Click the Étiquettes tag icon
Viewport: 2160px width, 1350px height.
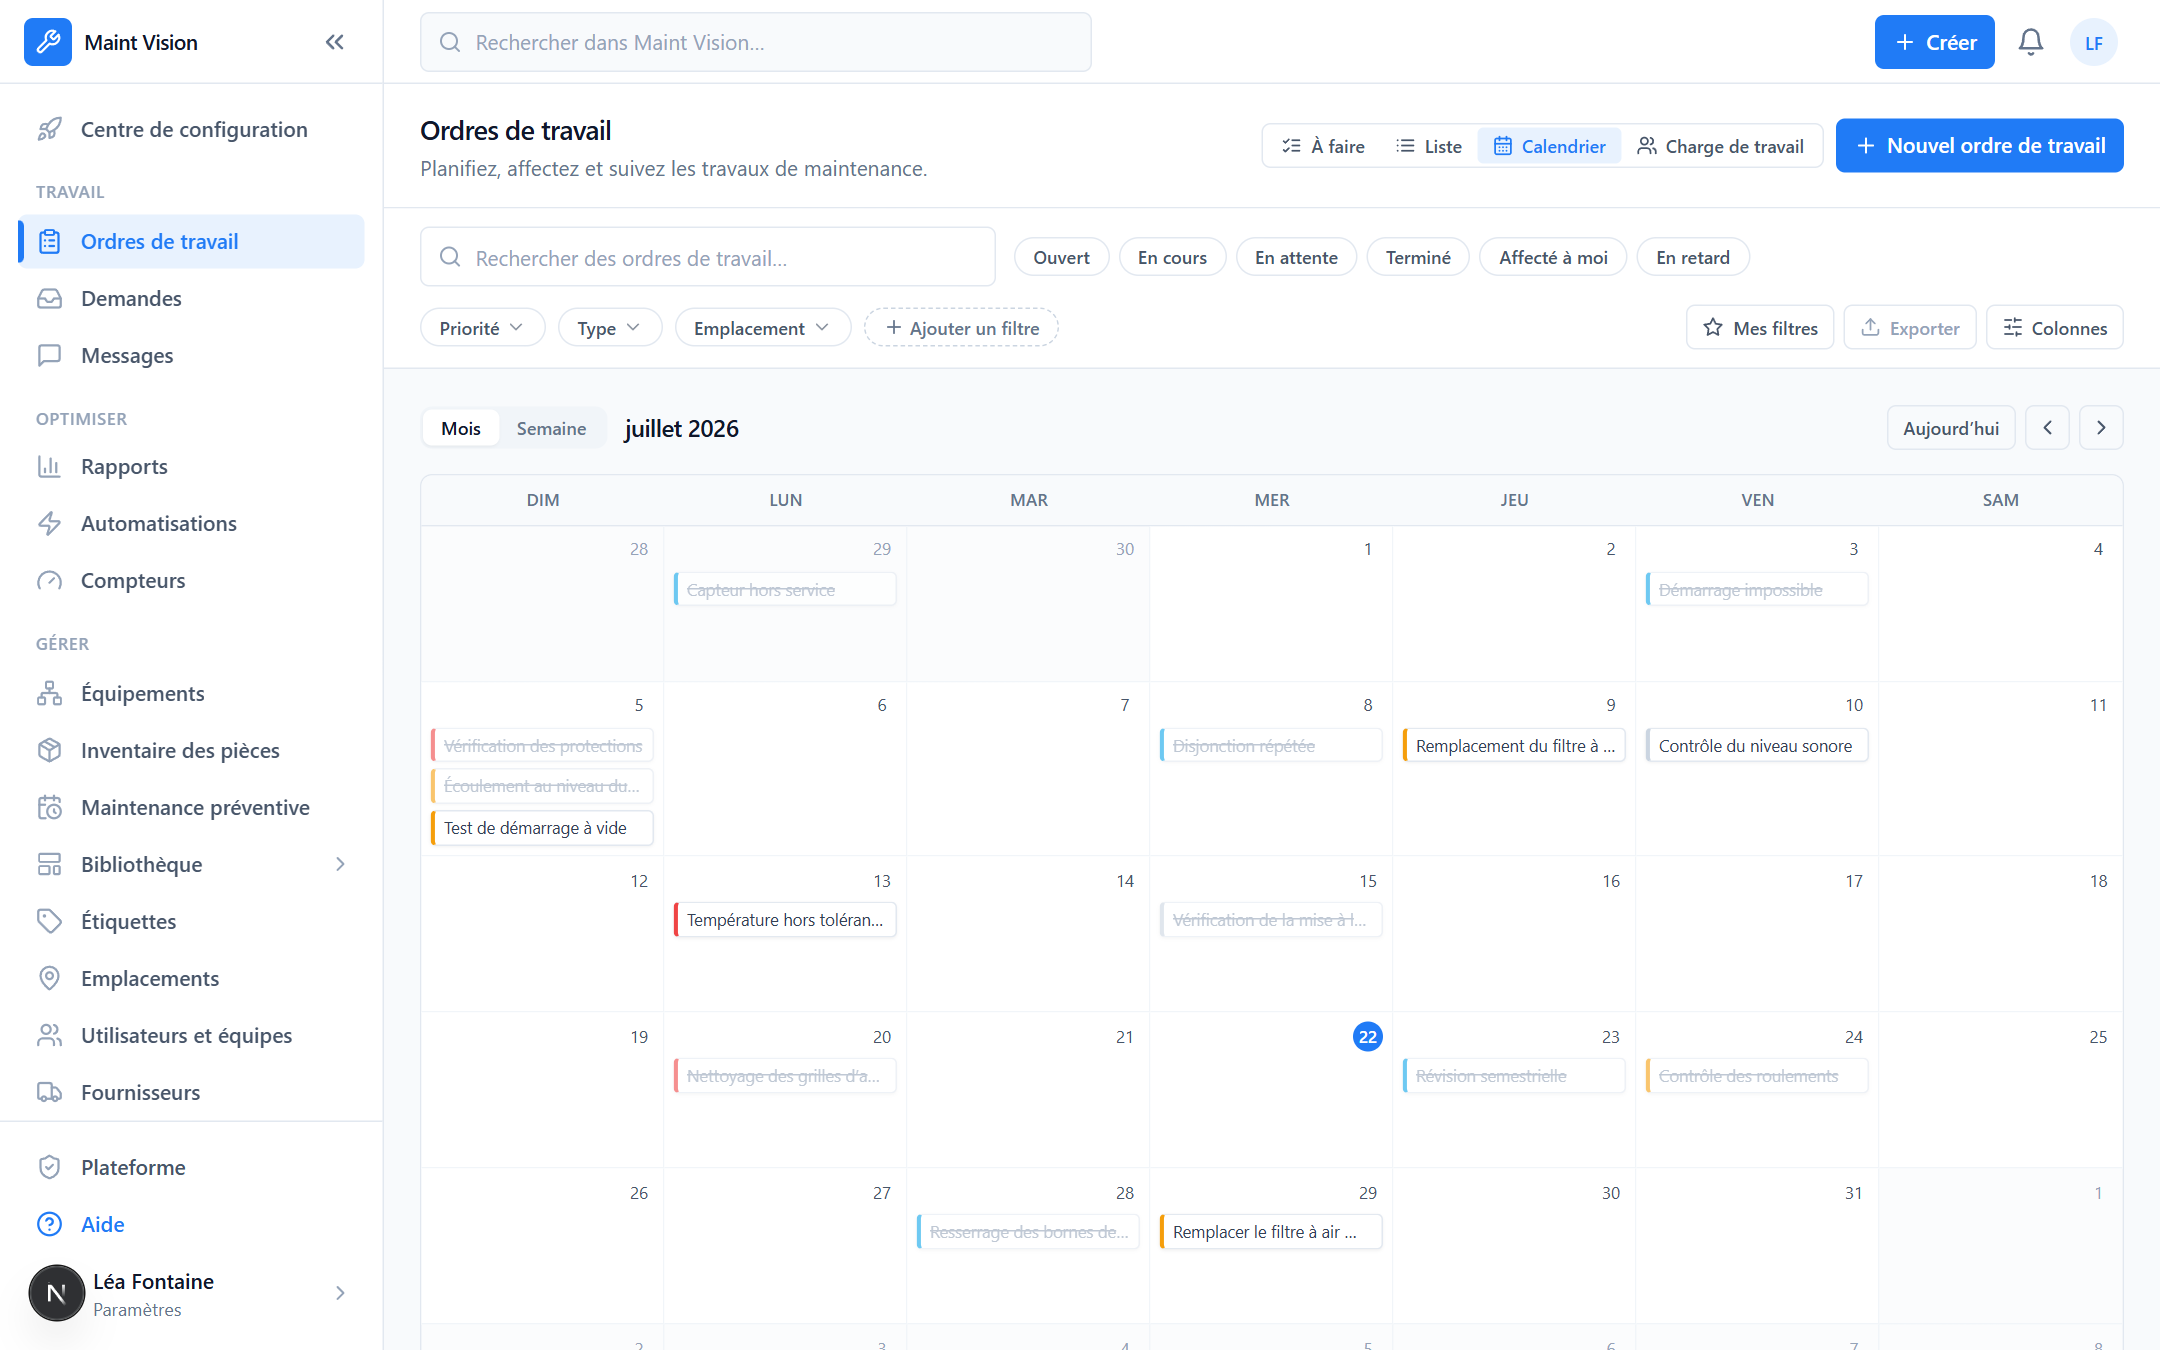pos(49,921)
